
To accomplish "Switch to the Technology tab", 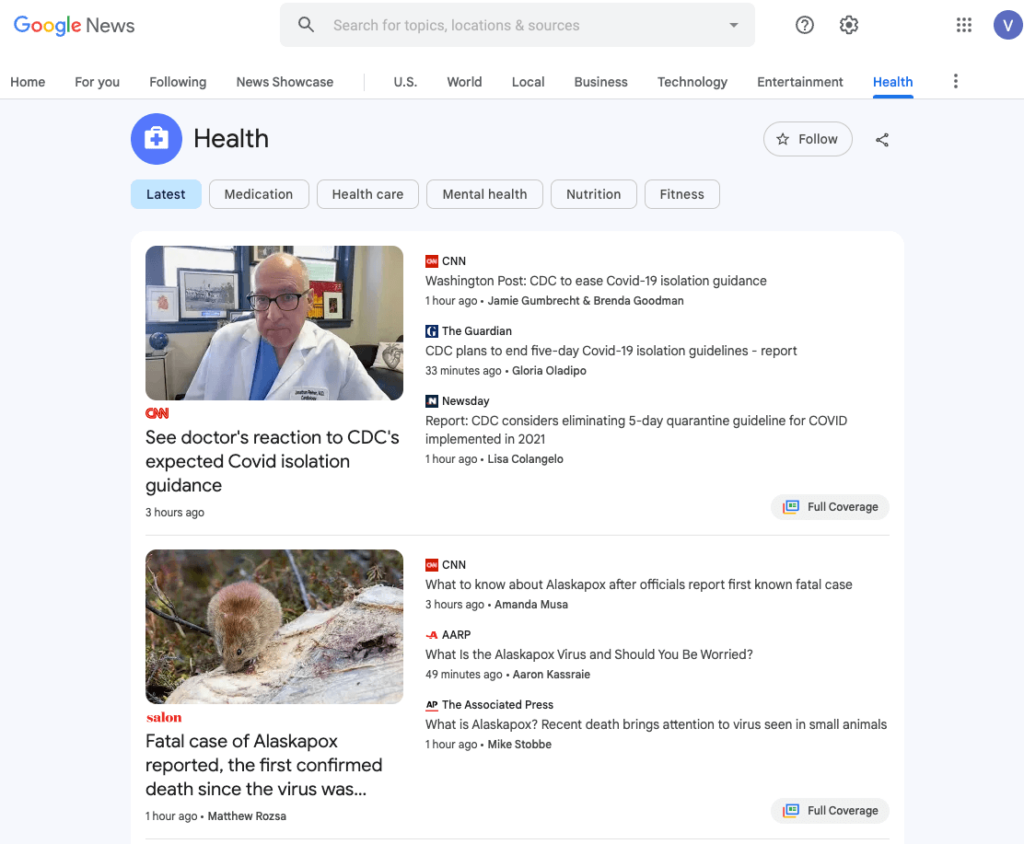I will click(692, 82).
